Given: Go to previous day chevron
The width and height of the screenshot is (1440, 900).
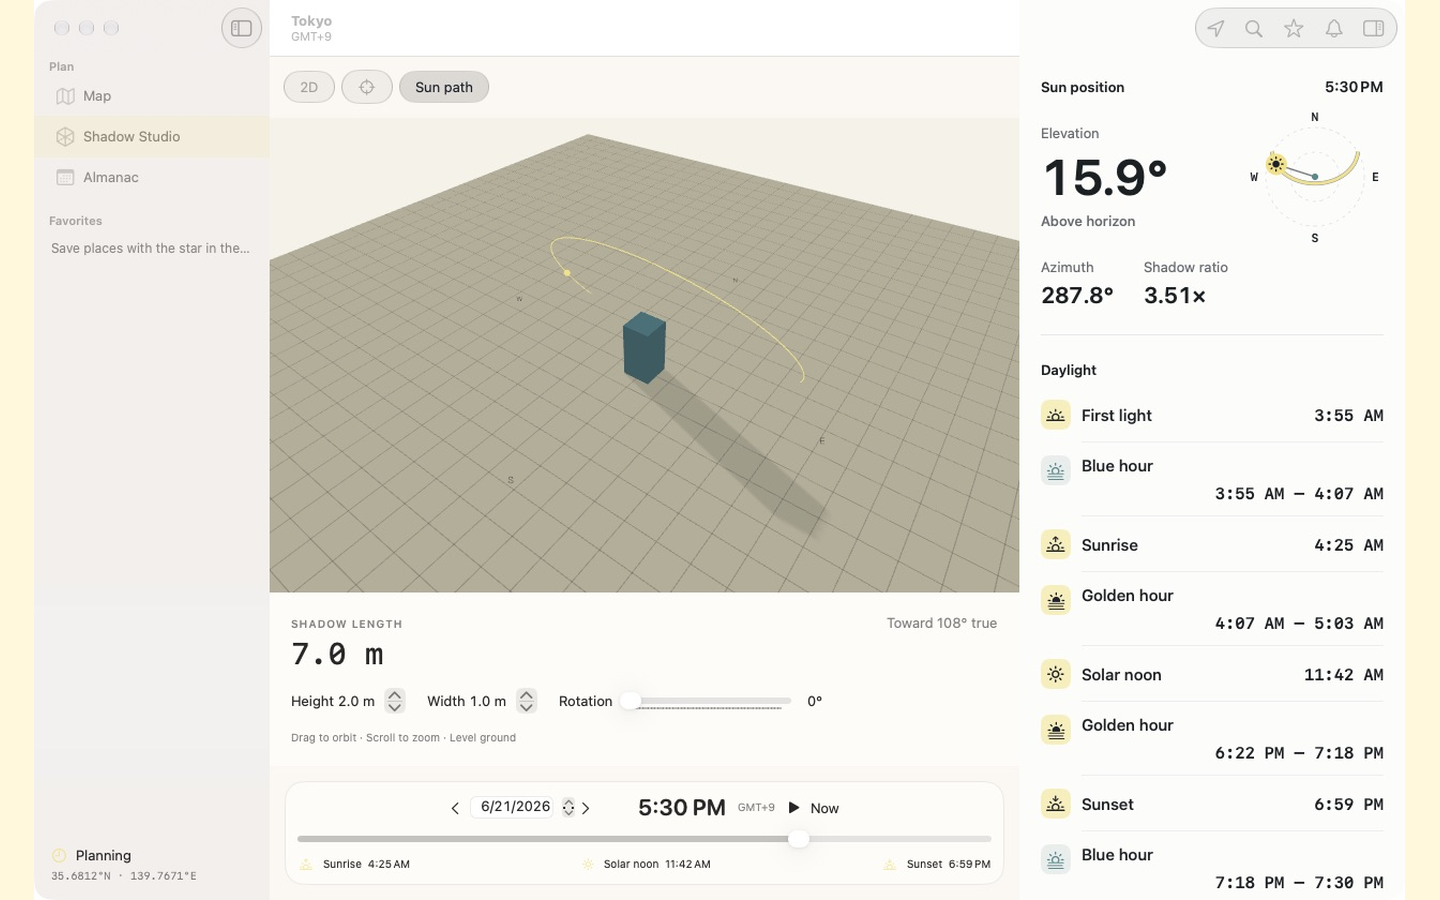Looking at the screenshot, I should coord(455,808).
